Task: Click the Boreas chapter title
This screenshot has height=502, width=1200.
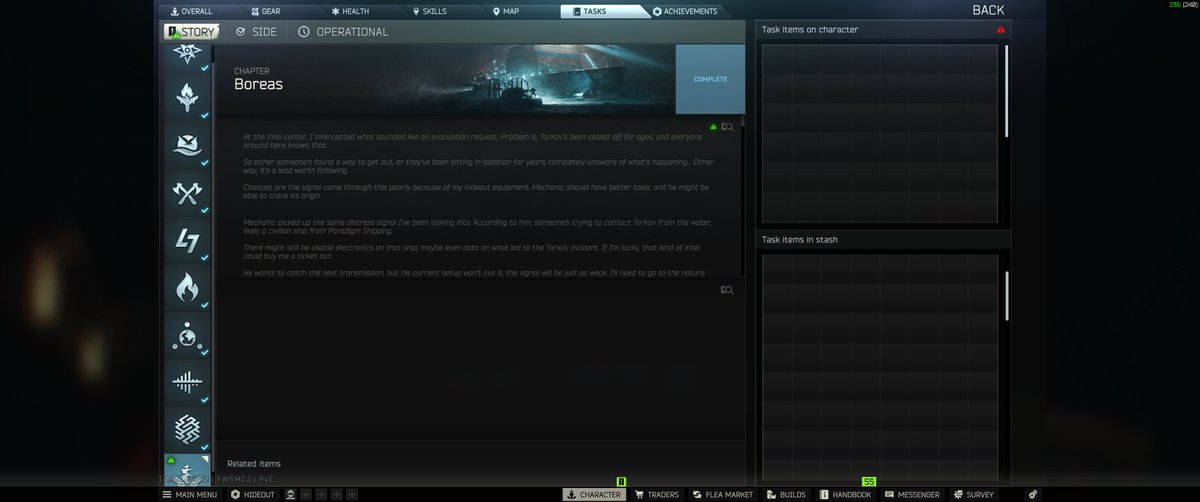Action: (258, 84)
